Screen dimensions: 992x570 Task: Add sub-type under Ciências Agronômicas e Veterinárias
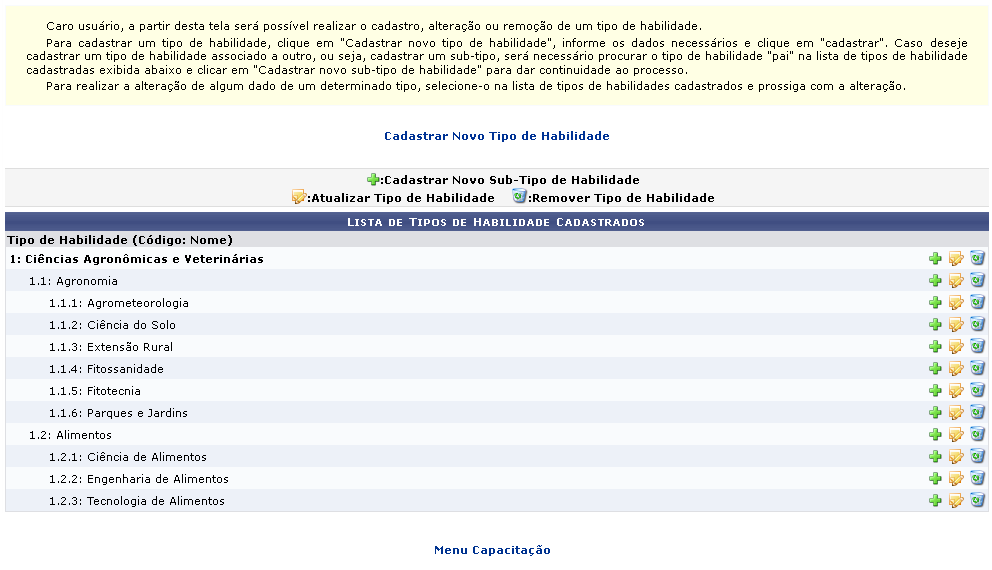click(x=935, y=259)
